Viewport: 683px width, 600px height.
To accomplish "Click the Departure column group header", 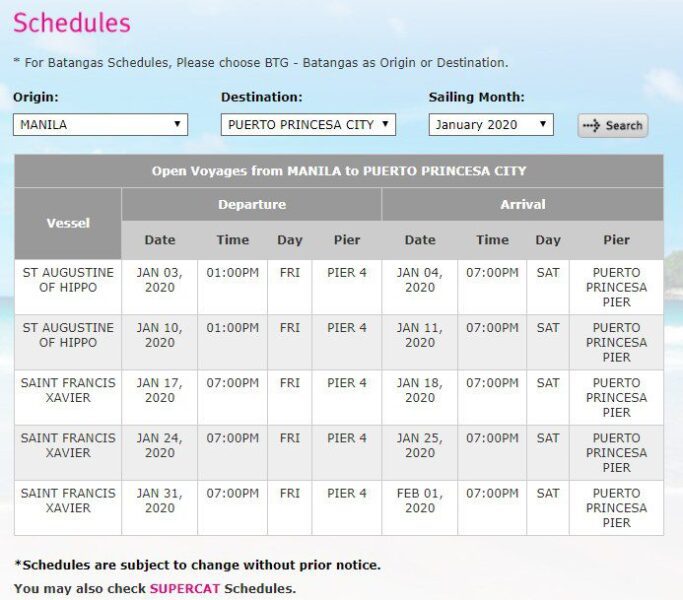I will tap(252, 204).
